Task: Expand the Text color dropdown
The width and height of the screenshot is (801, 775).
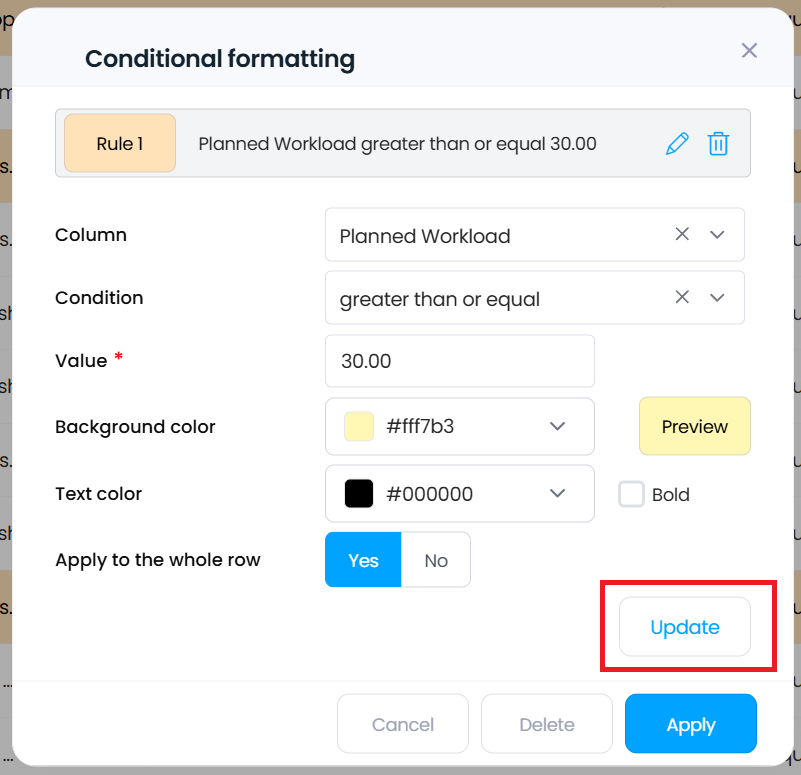Action: (x=558, y=494)
